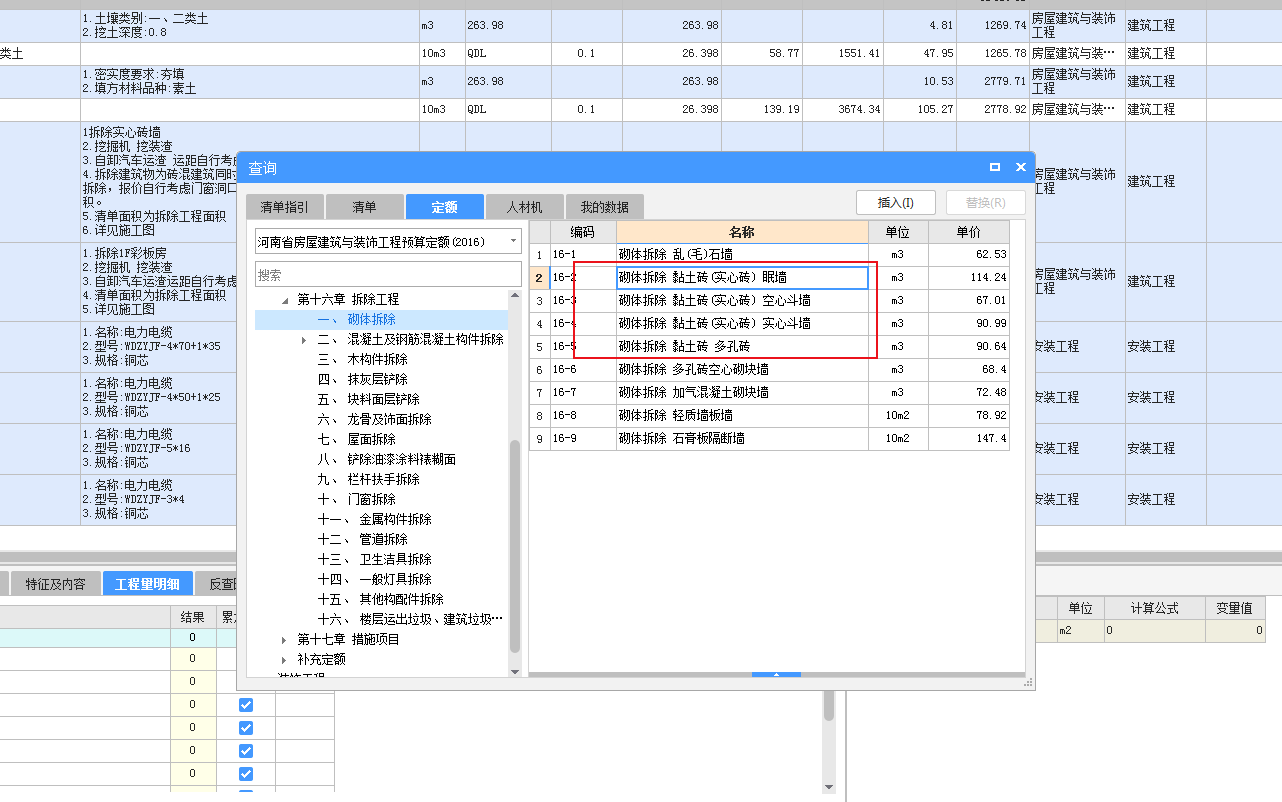Screen dimensions: 1282x802
Task: Open the 我的数据 tab
Action: point(605,207)
